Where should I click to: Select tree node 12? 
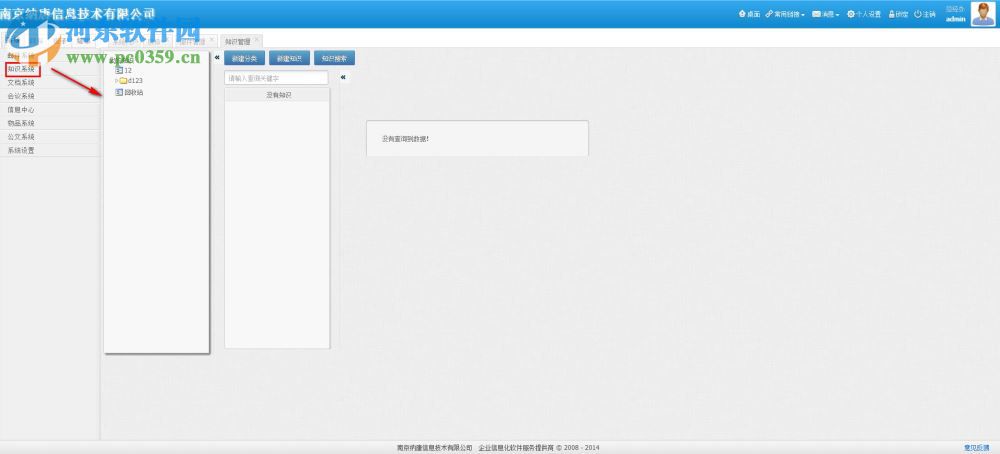[124, 70]
